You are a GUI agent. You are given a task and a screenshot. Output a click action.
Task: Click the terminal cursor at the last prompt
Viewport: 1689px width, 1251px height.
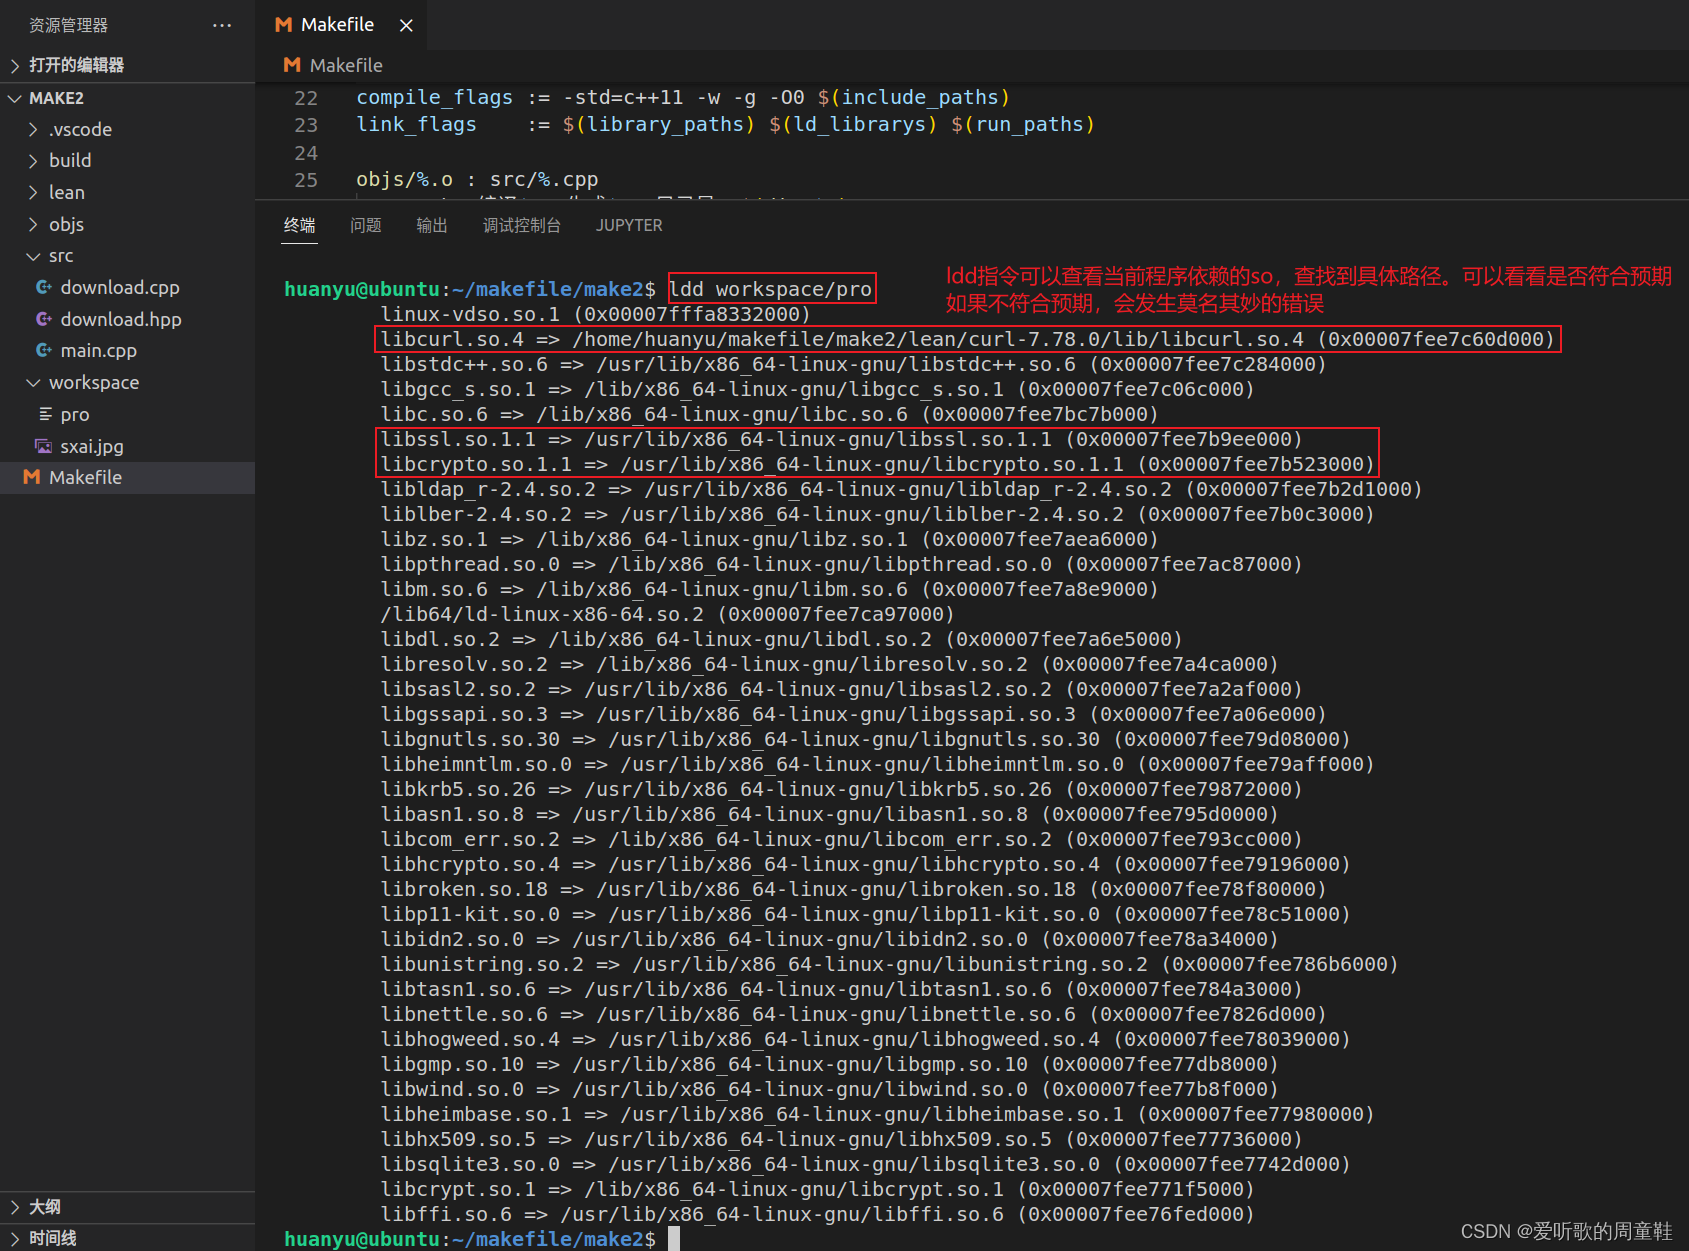[674, 1239]
